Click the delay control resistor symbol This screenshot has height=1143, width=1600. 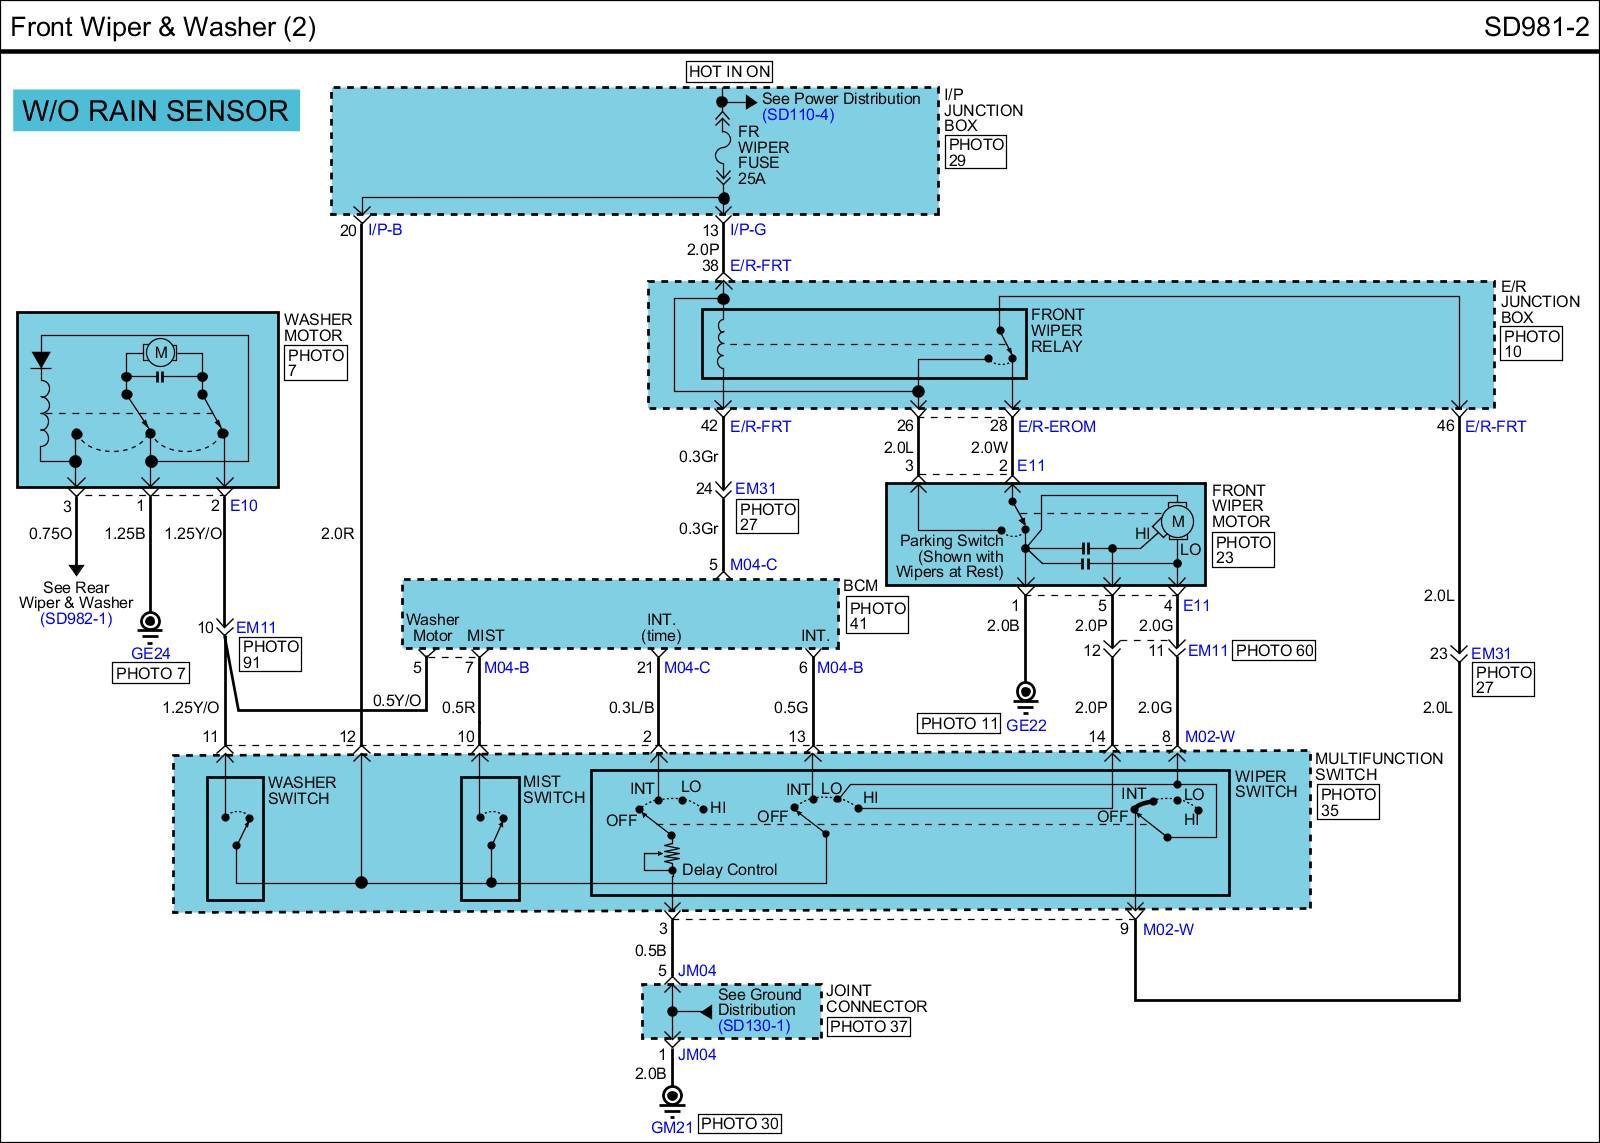672,854
